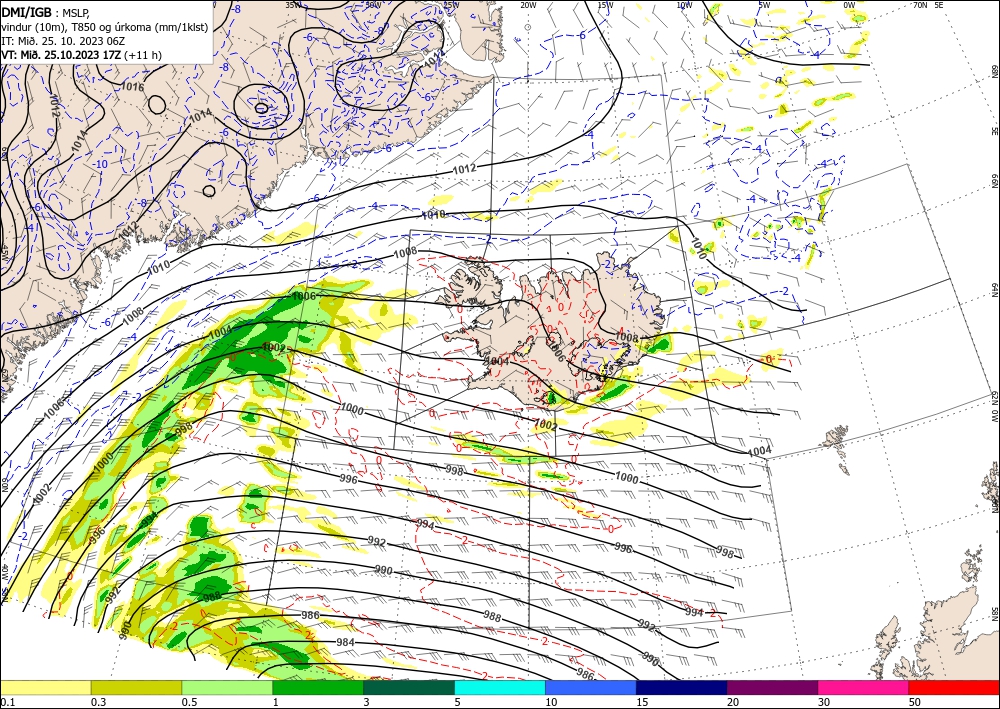The image size is (1000, 709).
Task: Pick the blue 10–15 legend band
Action: [591, 687]
